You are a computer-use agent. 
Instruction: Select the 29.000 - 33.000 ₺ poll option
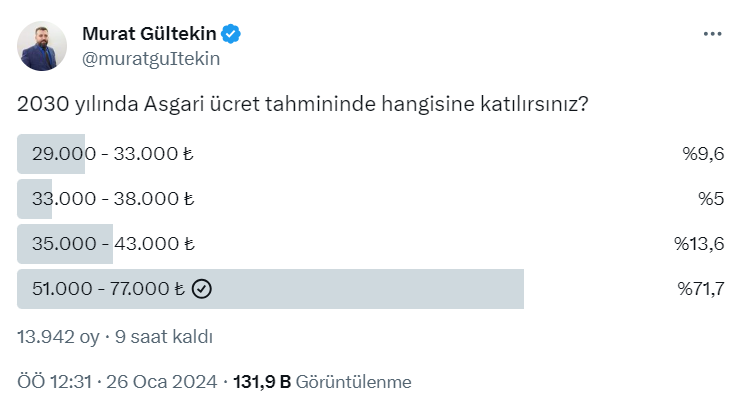pos(112,154)
